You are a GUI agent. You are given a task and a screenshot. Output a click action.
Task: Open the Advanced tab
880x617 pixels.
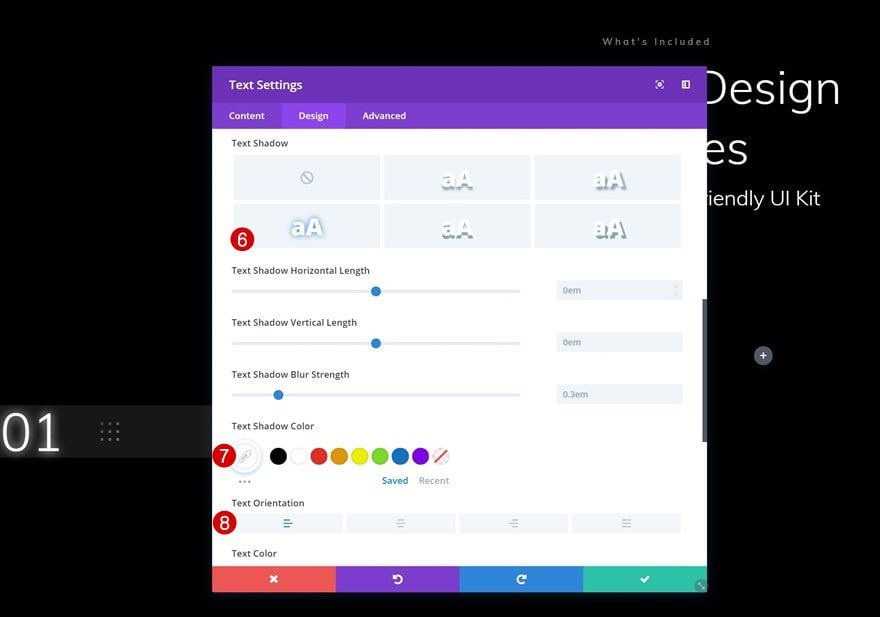point(384,116)
